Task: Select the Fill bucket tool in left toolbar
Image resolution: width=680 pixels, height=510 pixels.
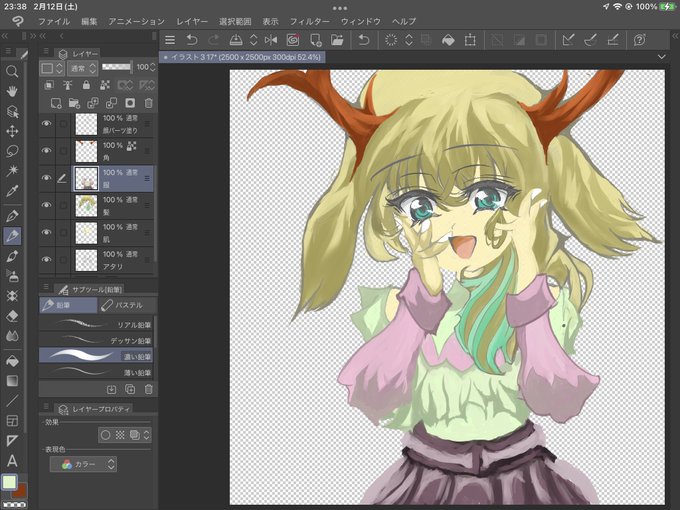Action: coord(12,361)
